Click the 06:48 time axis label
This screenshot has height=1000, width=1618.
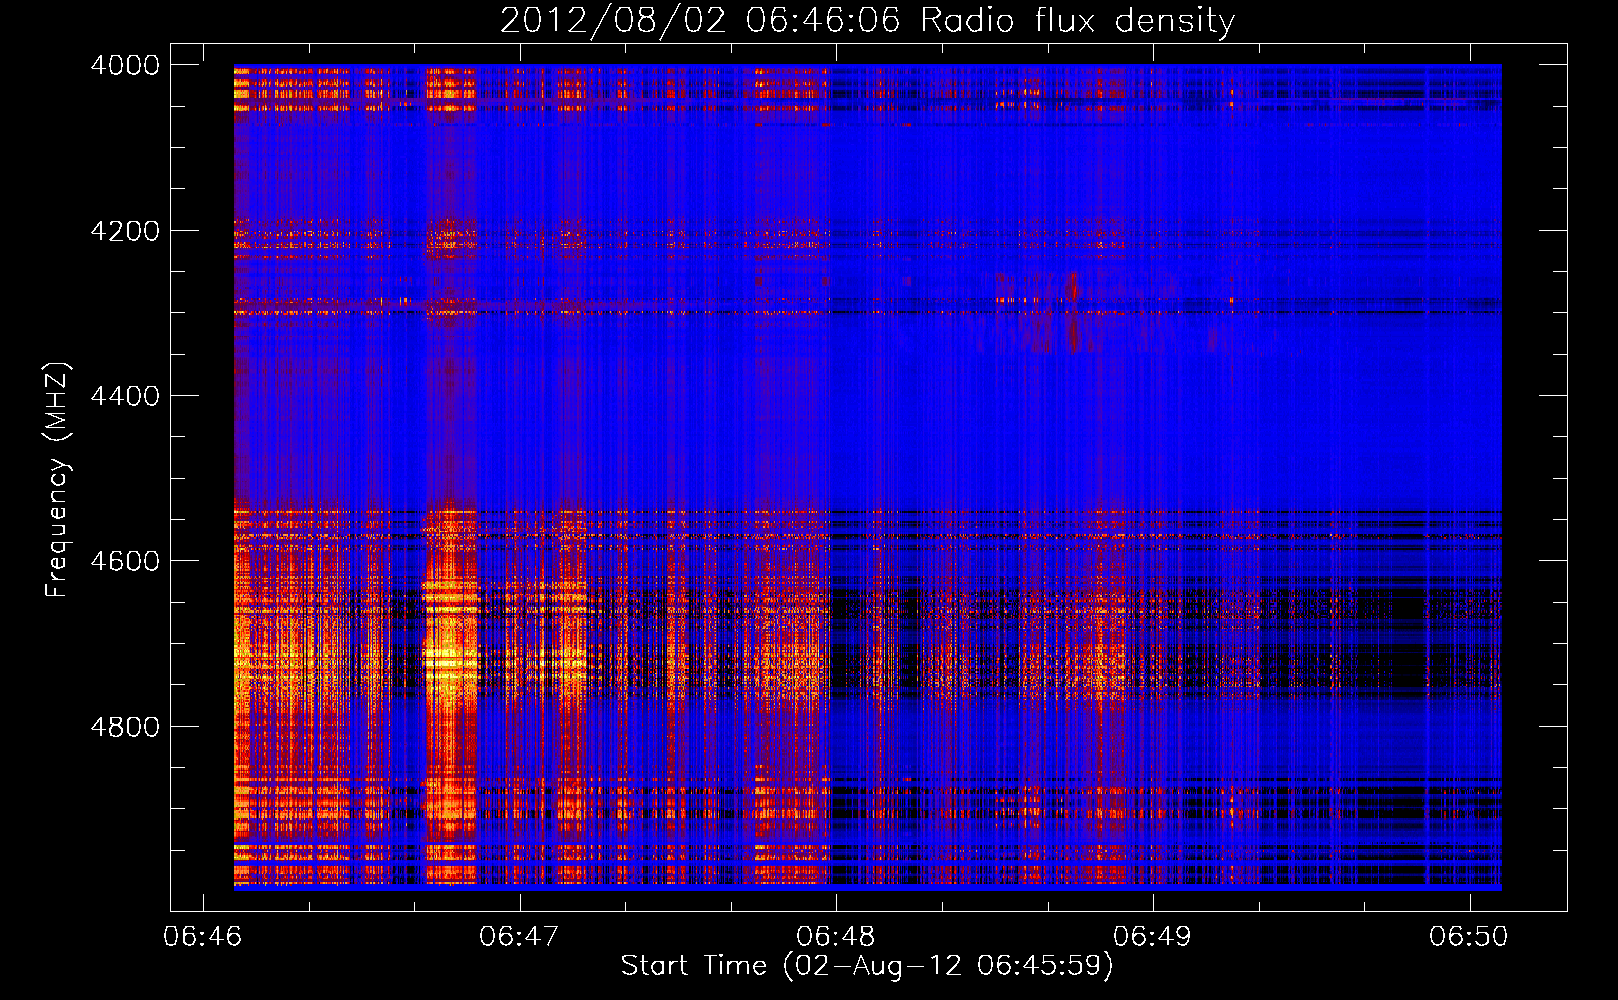click(x=836, y=936)
